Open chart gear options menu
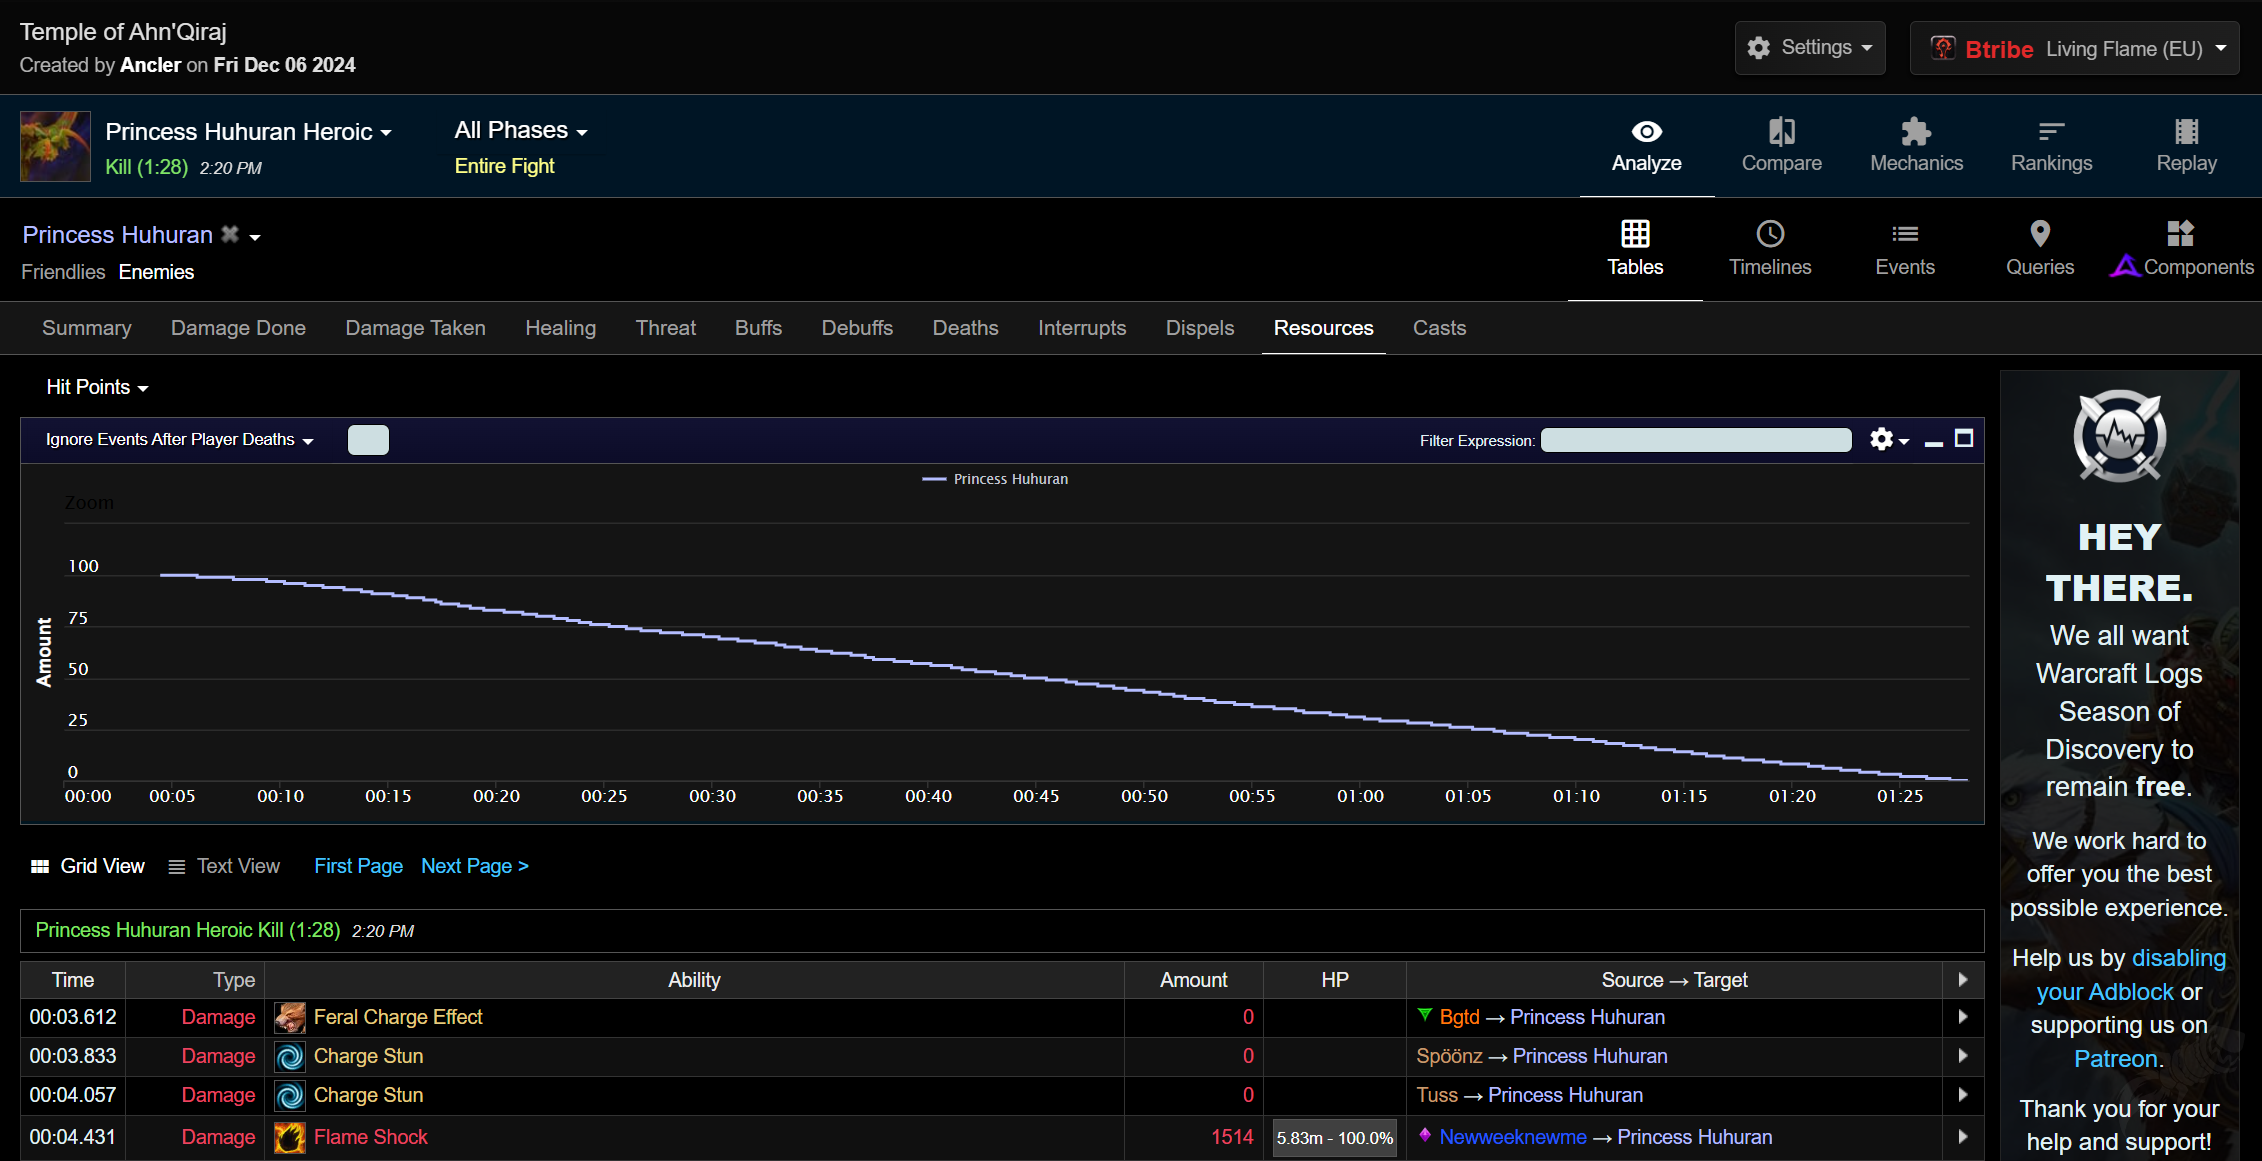Viewport: 2262px width, 1161px height. 1888,439
